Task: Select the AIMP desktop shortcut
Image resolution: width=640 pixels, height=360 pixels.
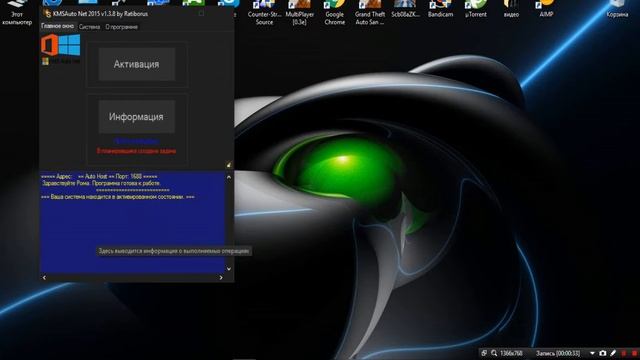Action: (546, 10)
